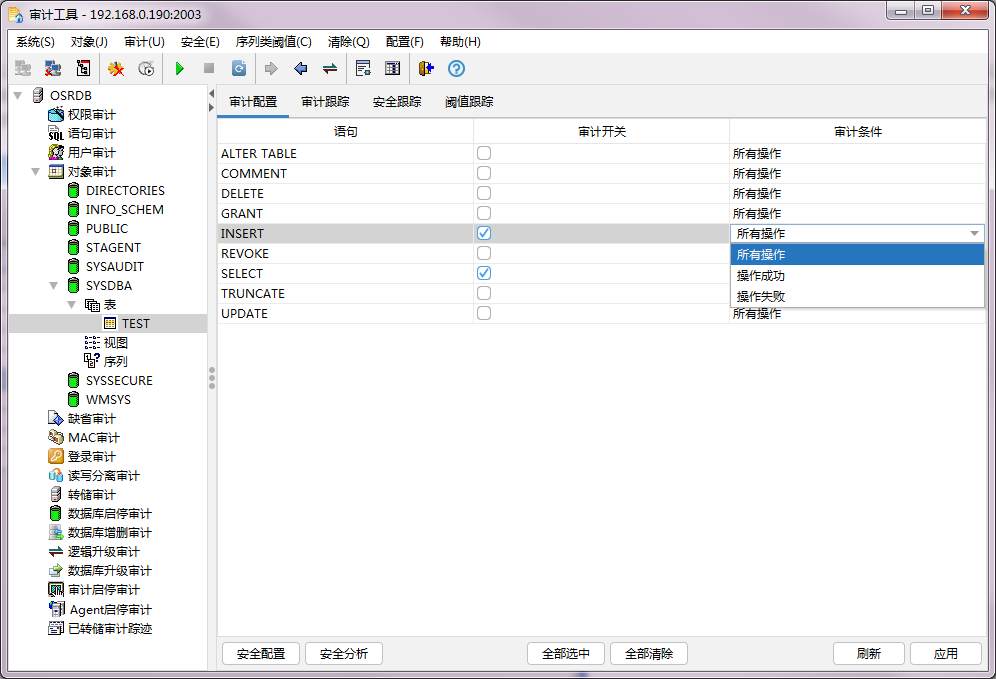Click the disconnect icon with red X

coord(53,69)
